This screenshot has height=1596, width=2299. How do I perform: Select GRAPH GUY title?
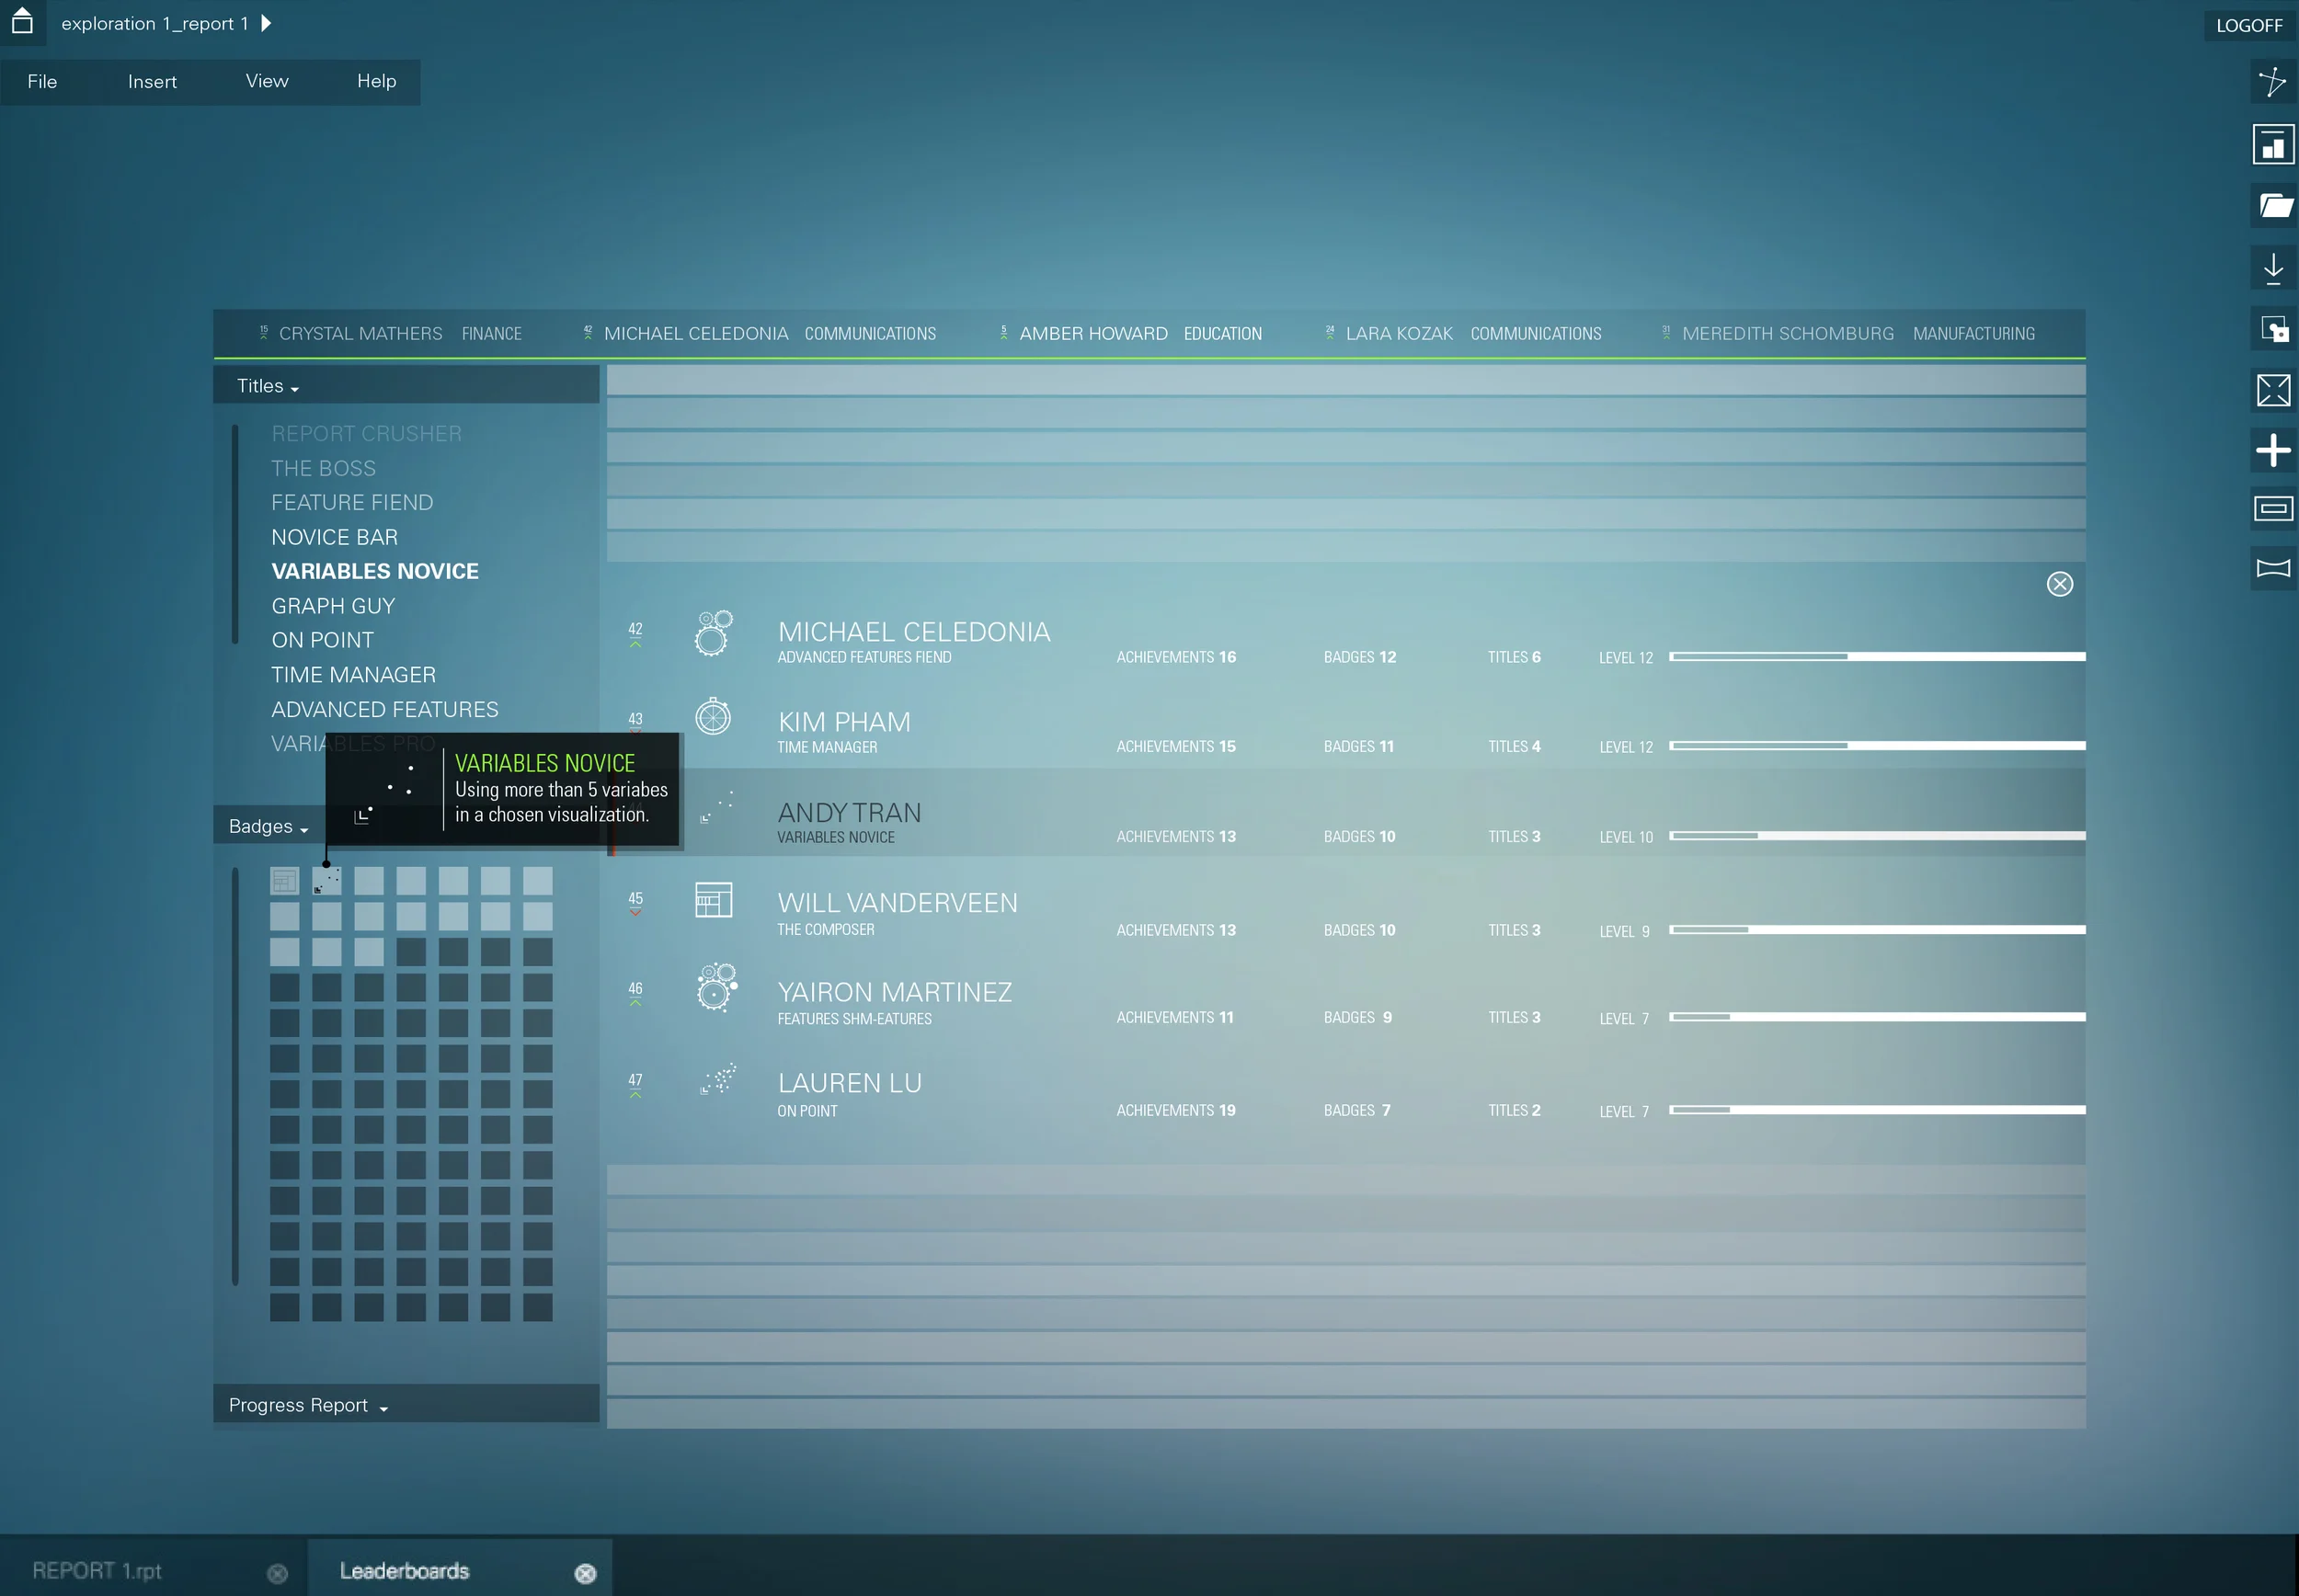(x=333, y=606)
